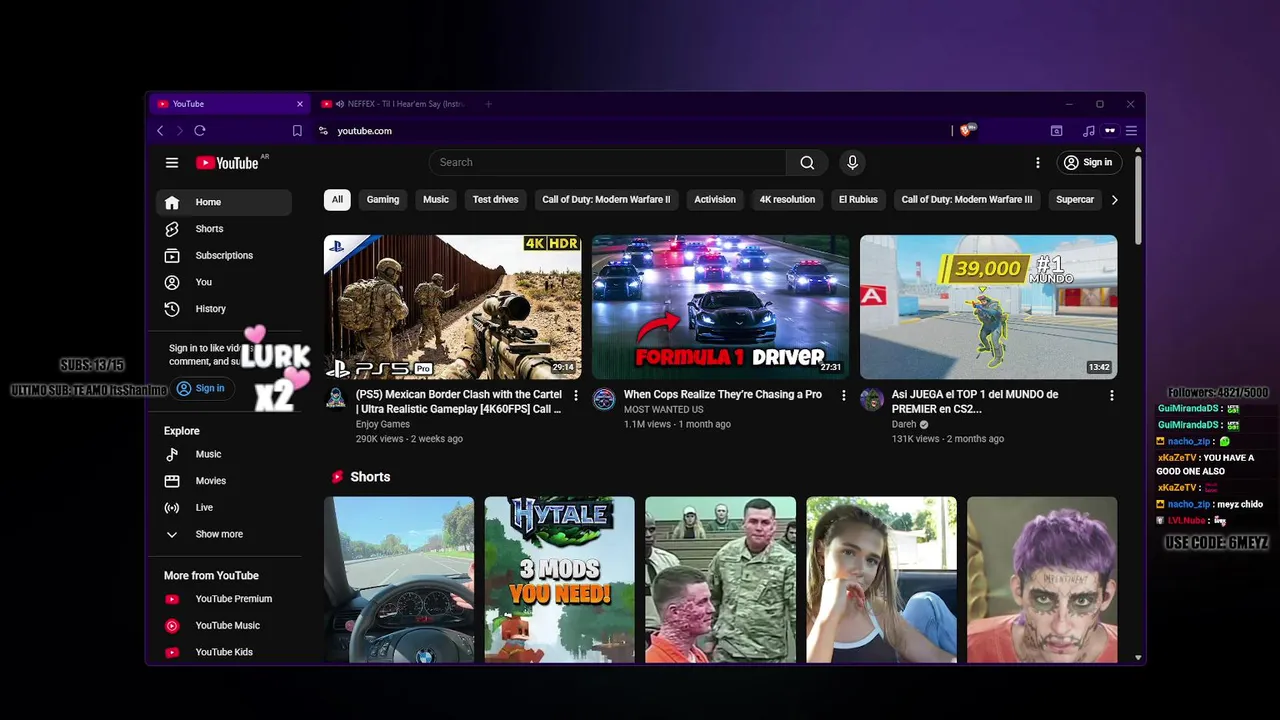Viewport: 1280px width, 720px height.
Task: Click the YouTube Search field
Action: (x=608, y=162)
